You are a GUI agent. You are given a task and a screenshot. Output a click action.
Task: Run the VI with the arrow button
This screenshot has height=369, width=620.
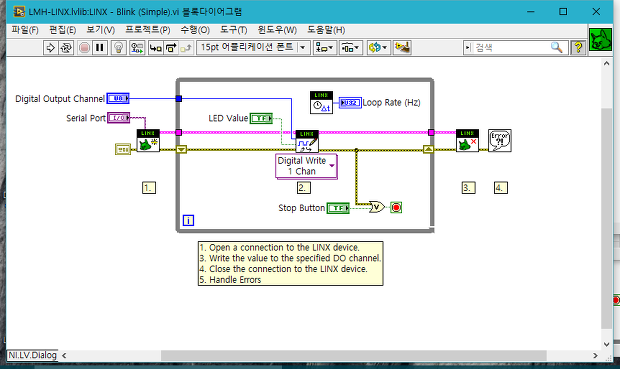pyautogui.click(x=51, y=48)
